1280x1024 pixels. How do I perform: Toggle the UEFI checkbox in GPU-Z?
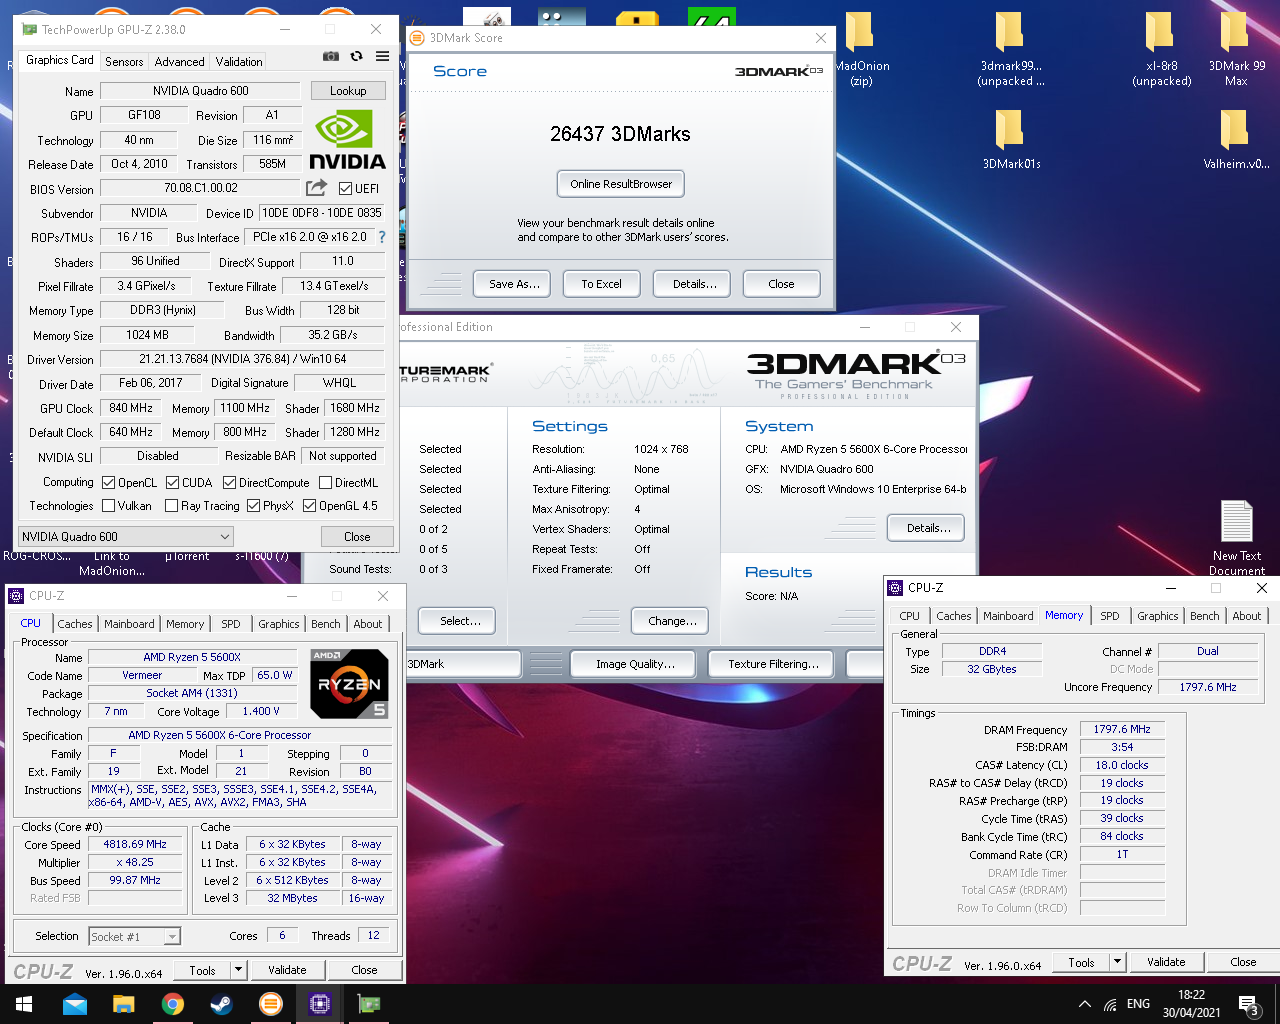point(345,188)
